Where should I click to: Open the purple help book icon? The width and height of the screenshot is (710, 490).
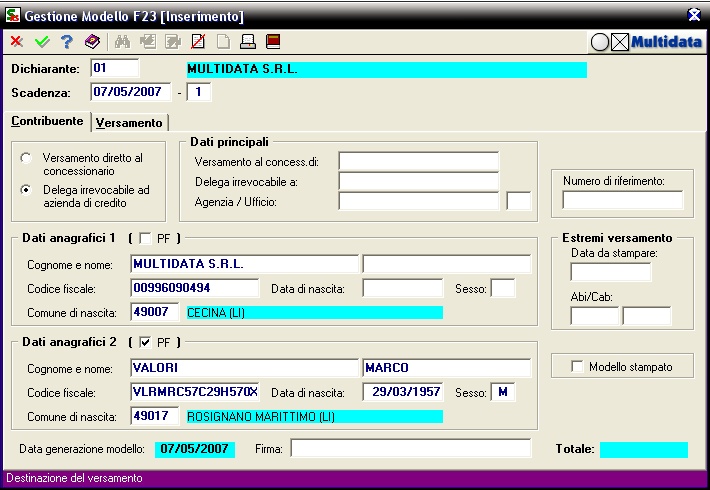pyautogui.click(x=92, y=42)
